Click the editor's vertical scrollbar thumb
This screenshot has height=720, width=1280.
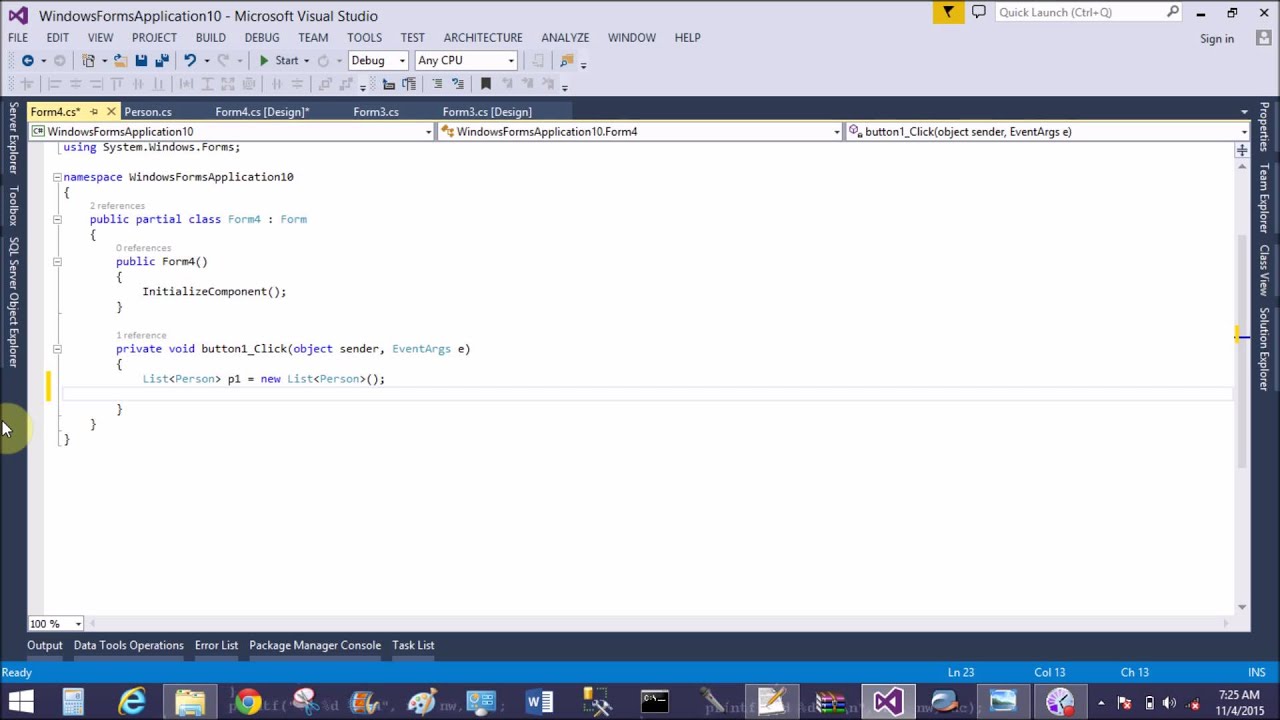pyautogui.click(x=1241, y=351)
